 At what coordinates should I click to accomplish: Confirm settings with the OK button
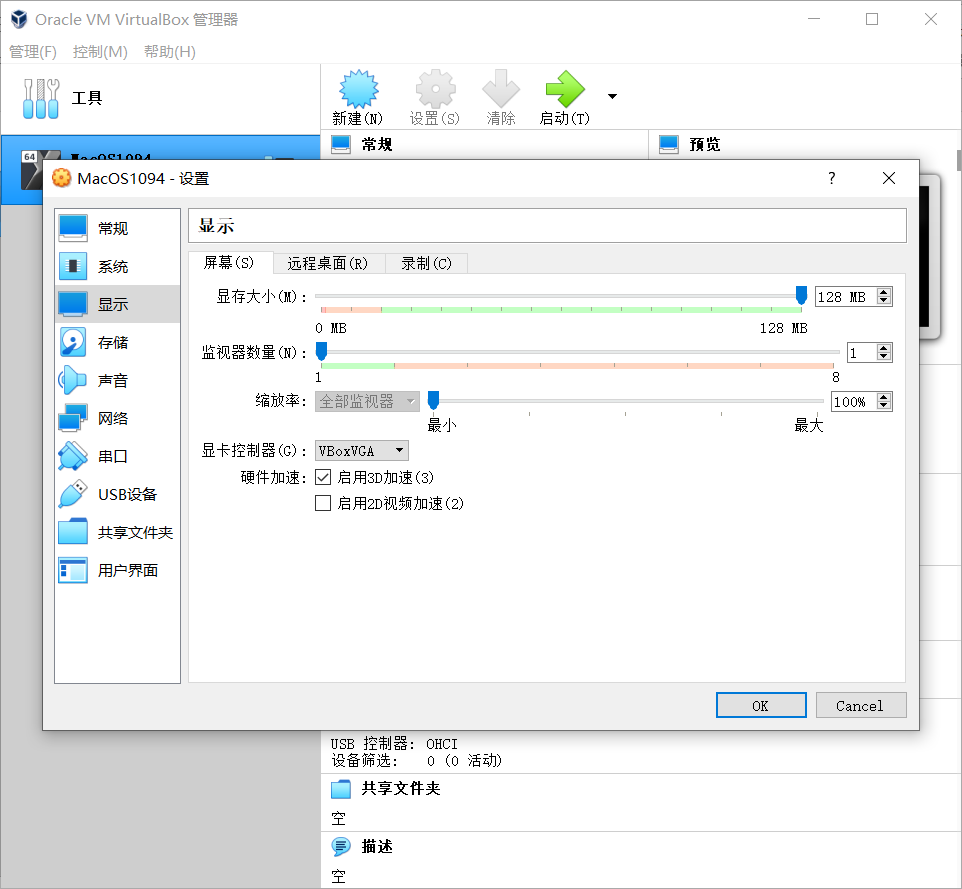tap(761, 705)
